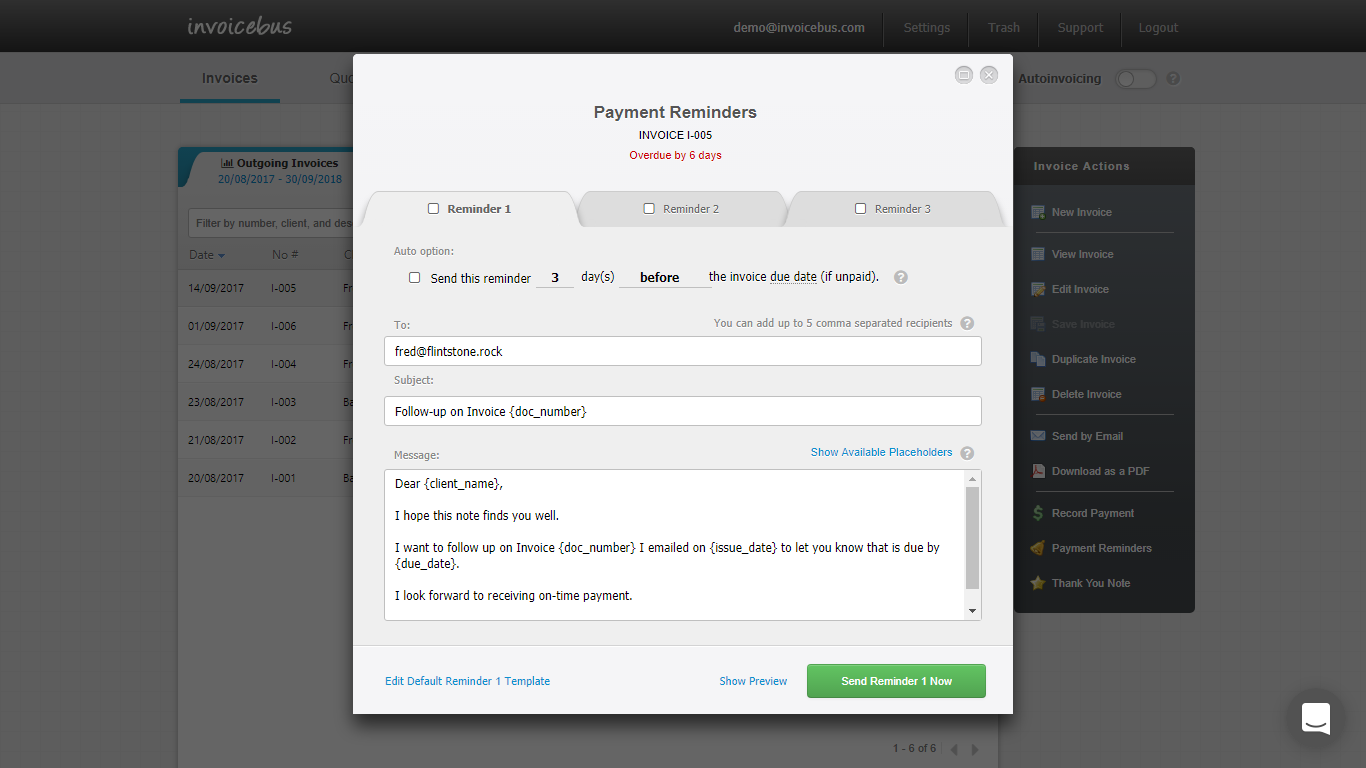
Task: Enable the Send this reminder auto option
Action: [x=415, y=277]
